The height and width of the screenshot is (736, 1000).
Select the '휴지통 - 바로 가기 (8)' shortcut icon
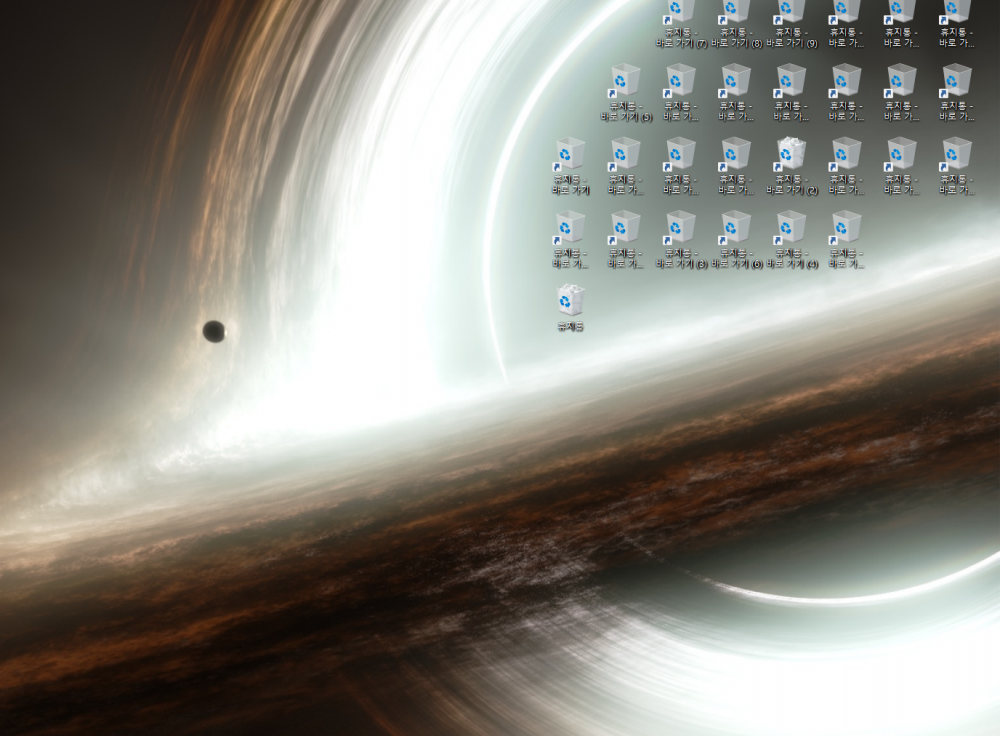tap(737, 24)
